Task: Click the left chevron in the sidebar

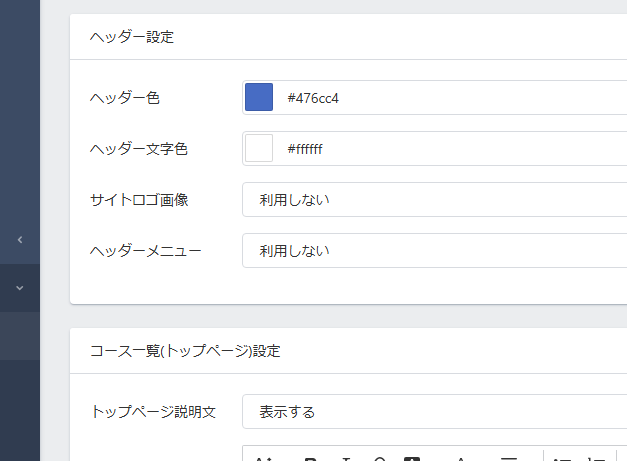Action: coord(20,240)
